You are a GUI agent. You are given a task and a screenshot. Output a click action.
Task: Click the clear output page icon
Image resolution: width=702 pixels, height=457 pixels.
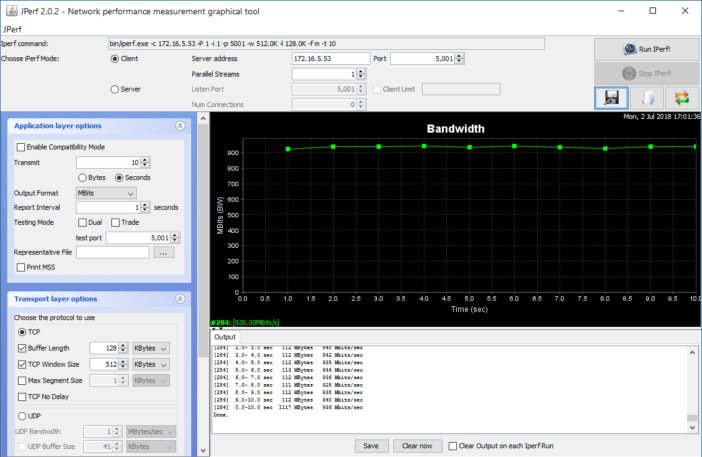(647, 98)
